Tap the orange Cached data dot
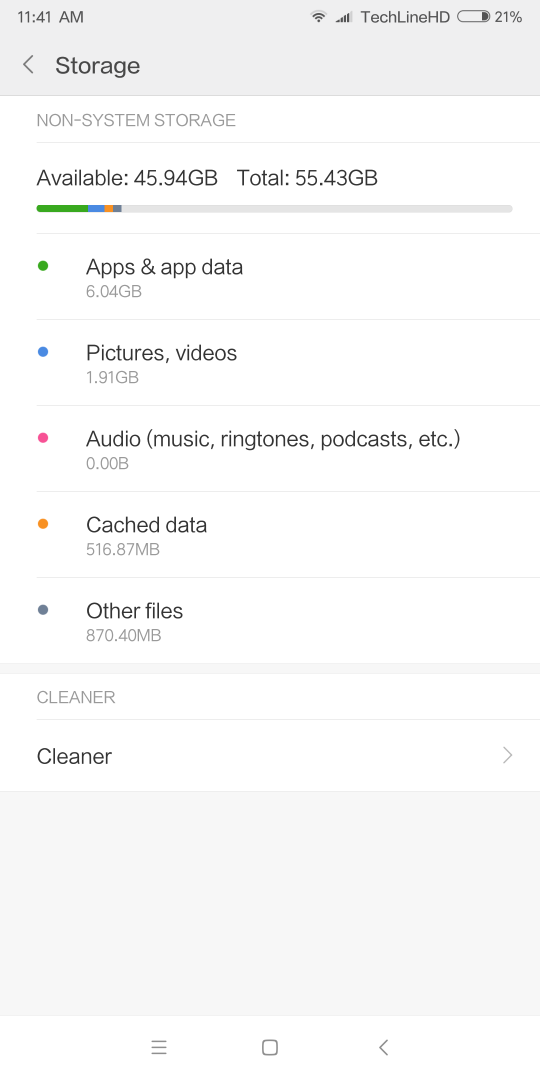This screenshot has height=1080, width=540. click(x=43, y=524)
